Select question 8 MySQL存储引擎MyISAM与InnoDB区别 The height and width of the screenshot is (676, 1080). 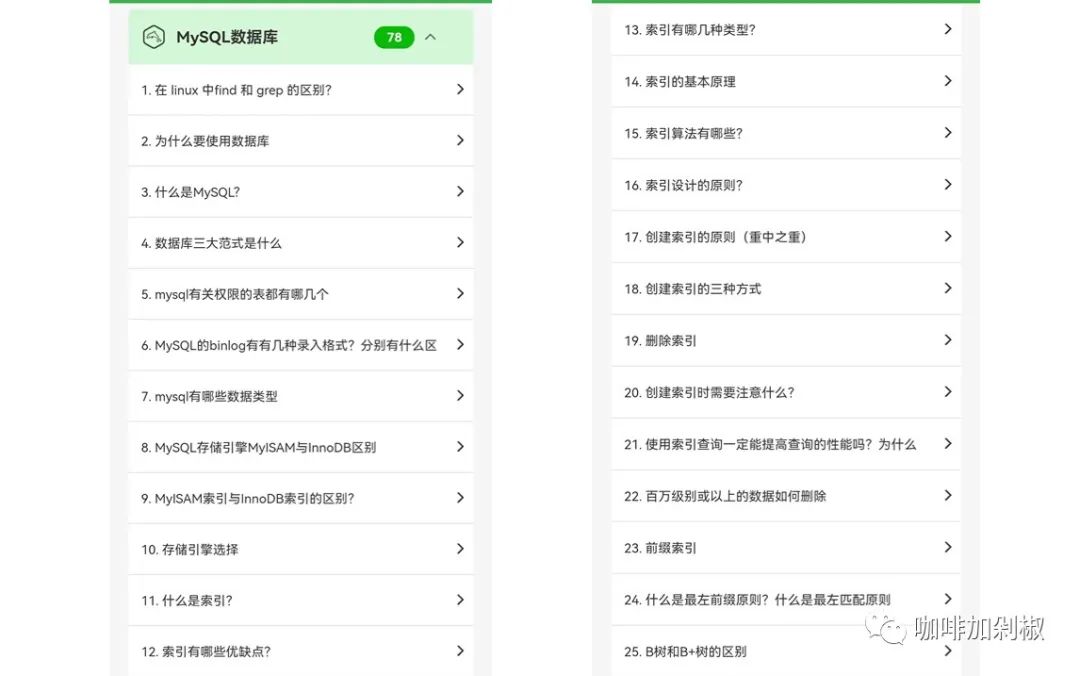click(300, 447)
